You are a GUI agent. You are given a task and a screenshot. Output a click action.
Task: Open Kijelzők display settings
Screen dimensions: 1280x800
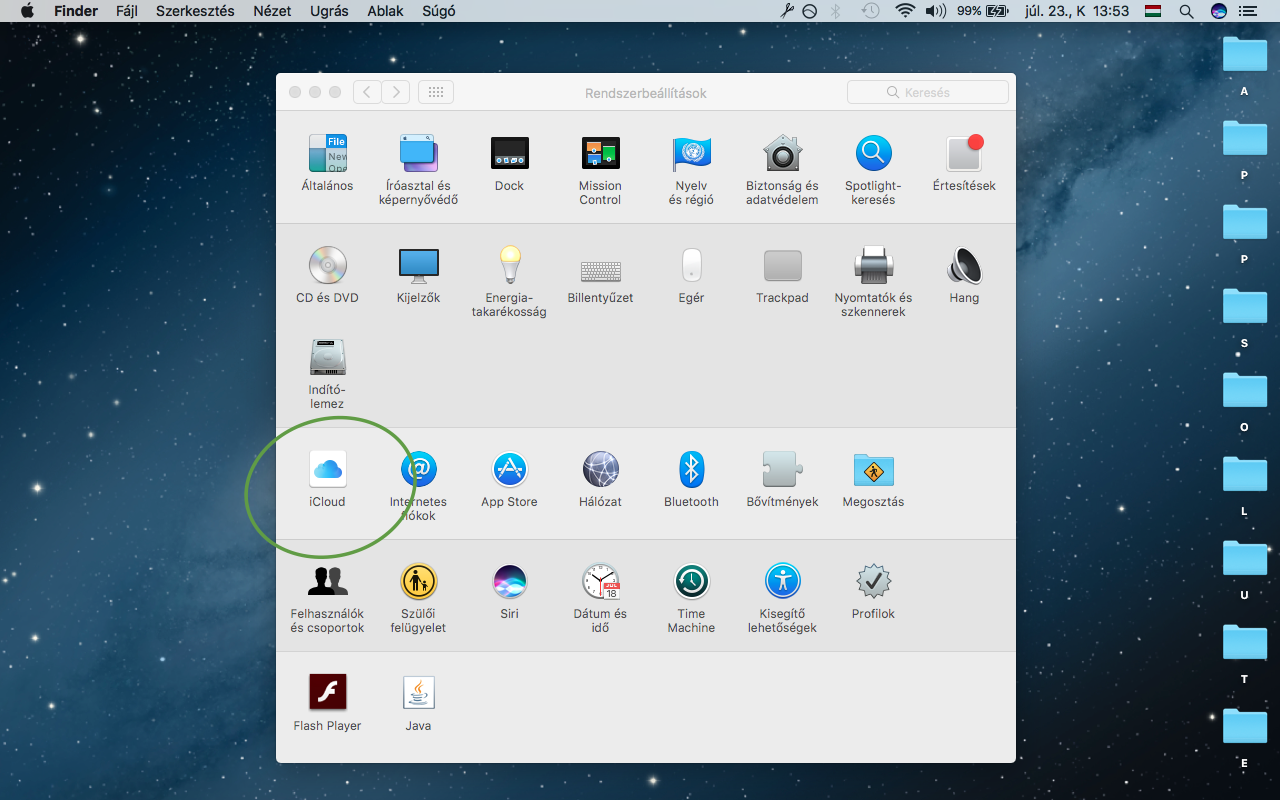[418, 275]
